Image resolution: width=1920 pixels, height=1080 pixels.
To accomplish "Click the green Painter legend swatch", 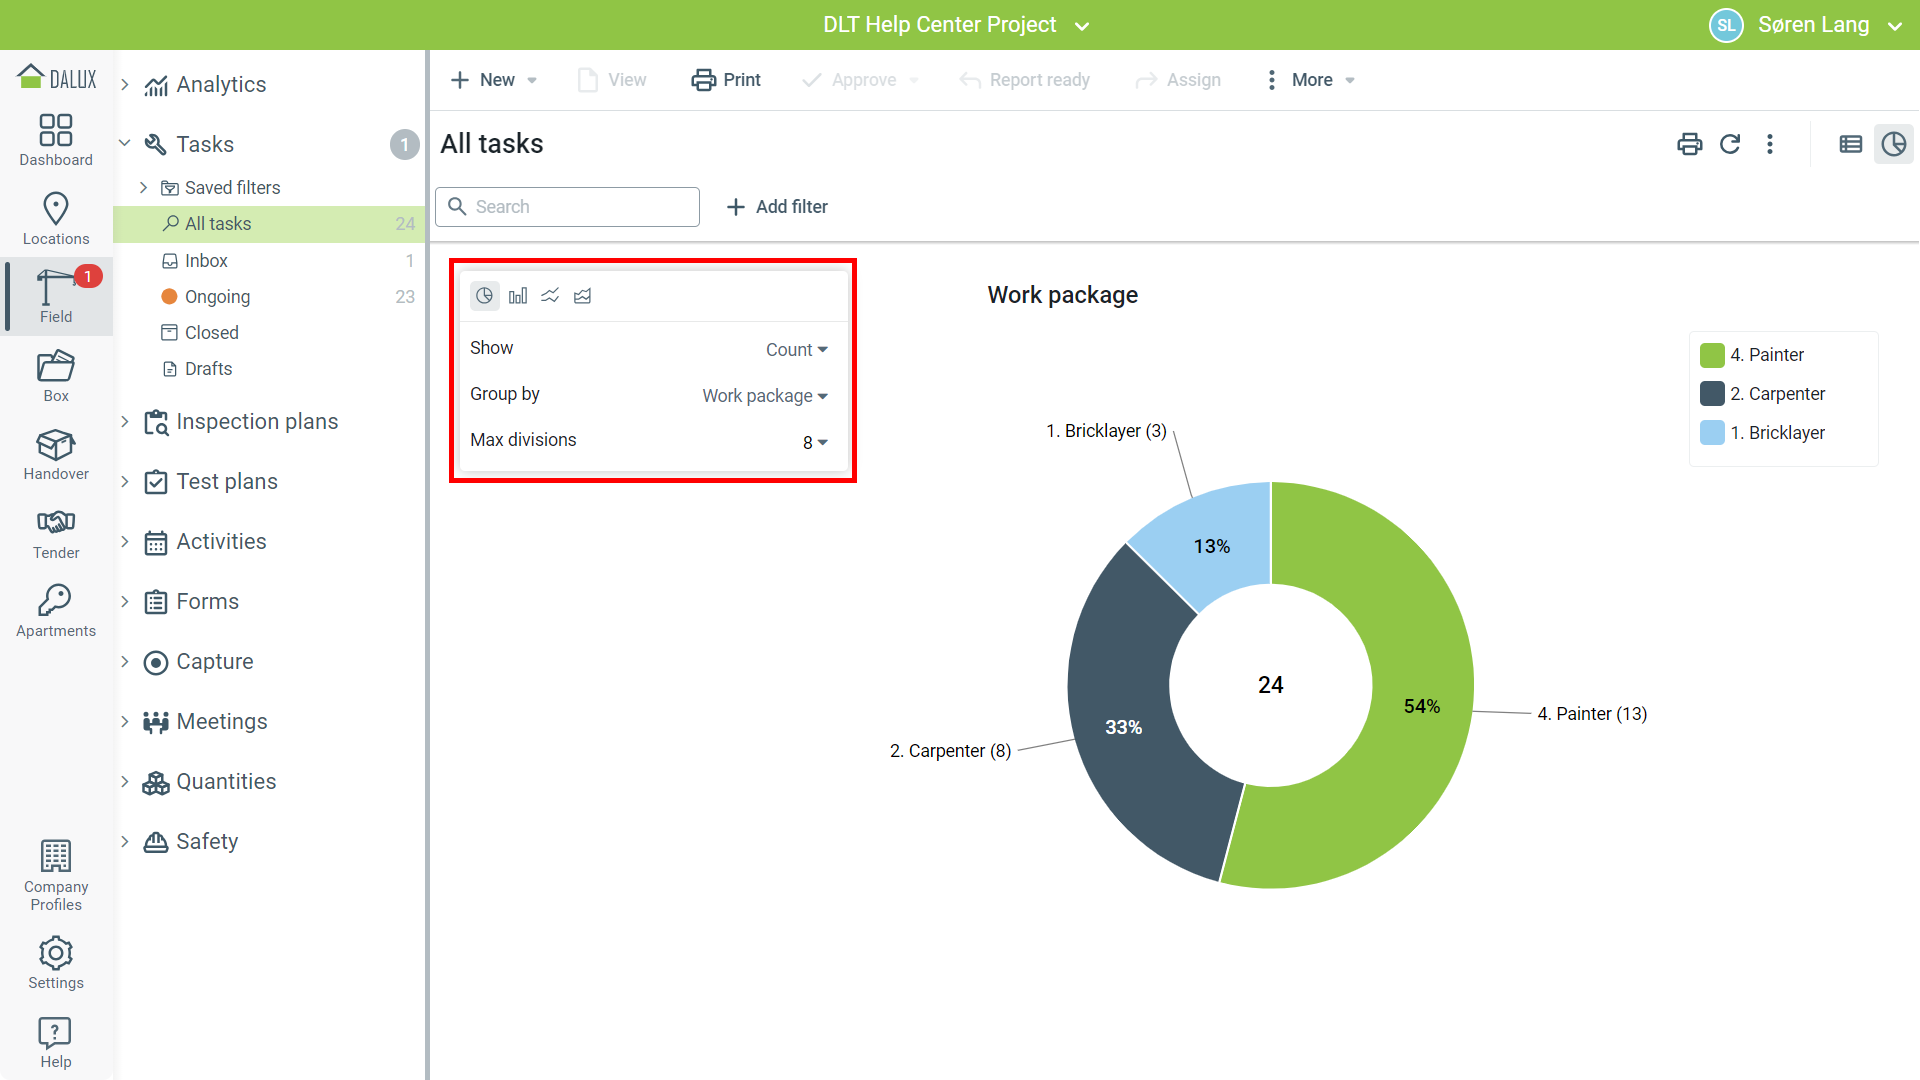I will pos(1712,355).
